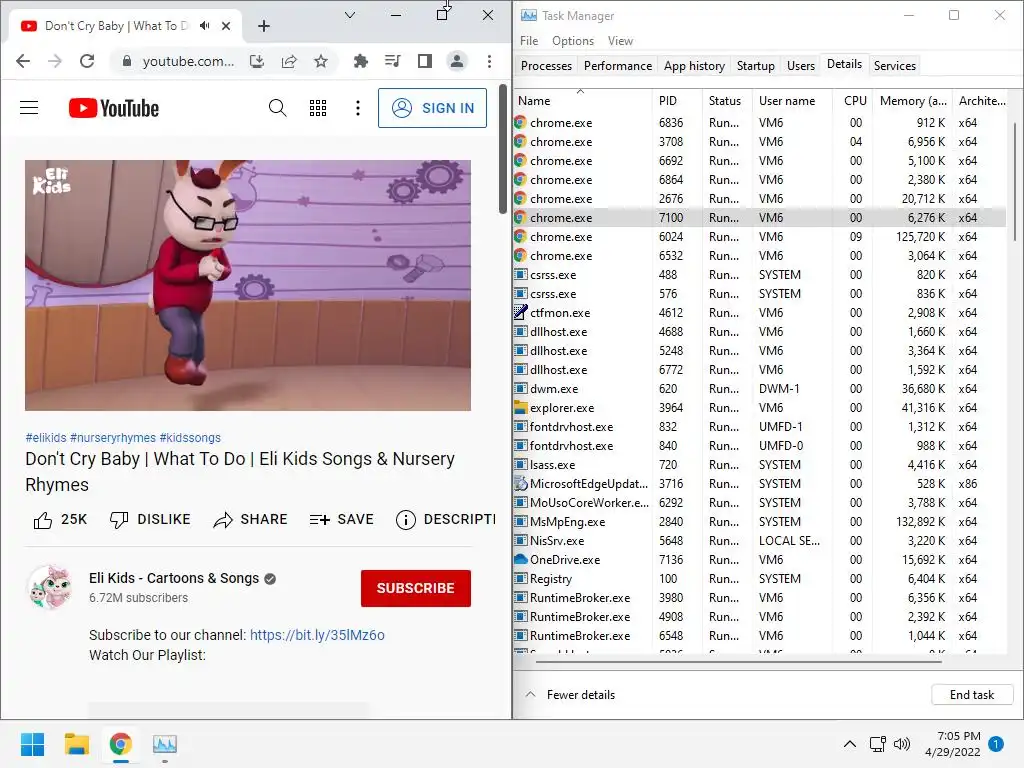Click the #kidssongs hashtag
Viewport: 1024px width, 768px height.
point(190,438)
